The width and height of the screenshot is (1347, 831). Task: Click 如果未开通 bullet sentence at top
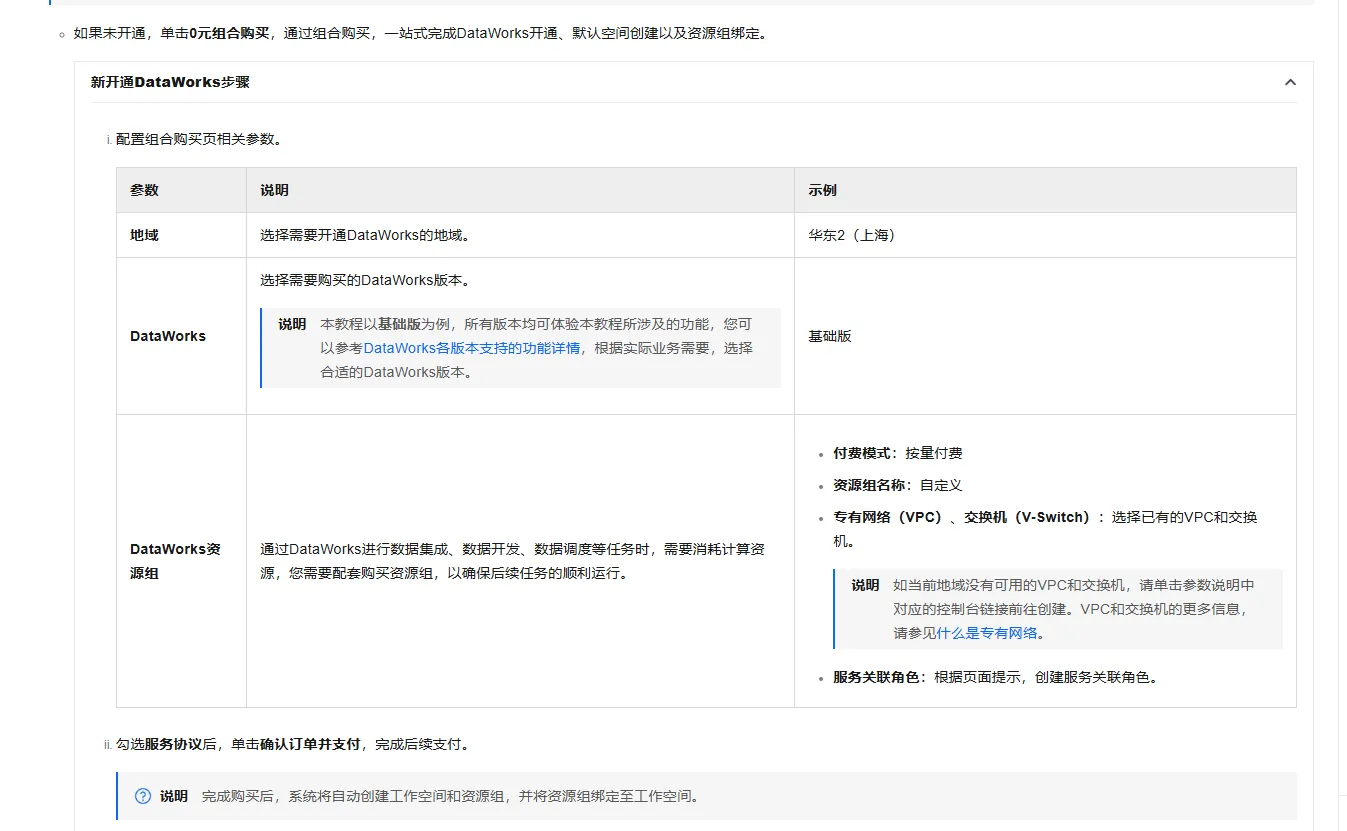420,33
